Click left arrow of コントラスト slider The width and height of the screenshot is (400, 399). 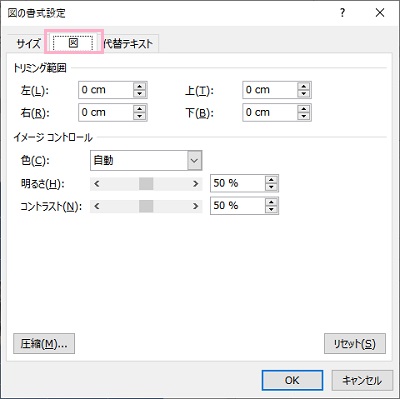pos(97,206)
